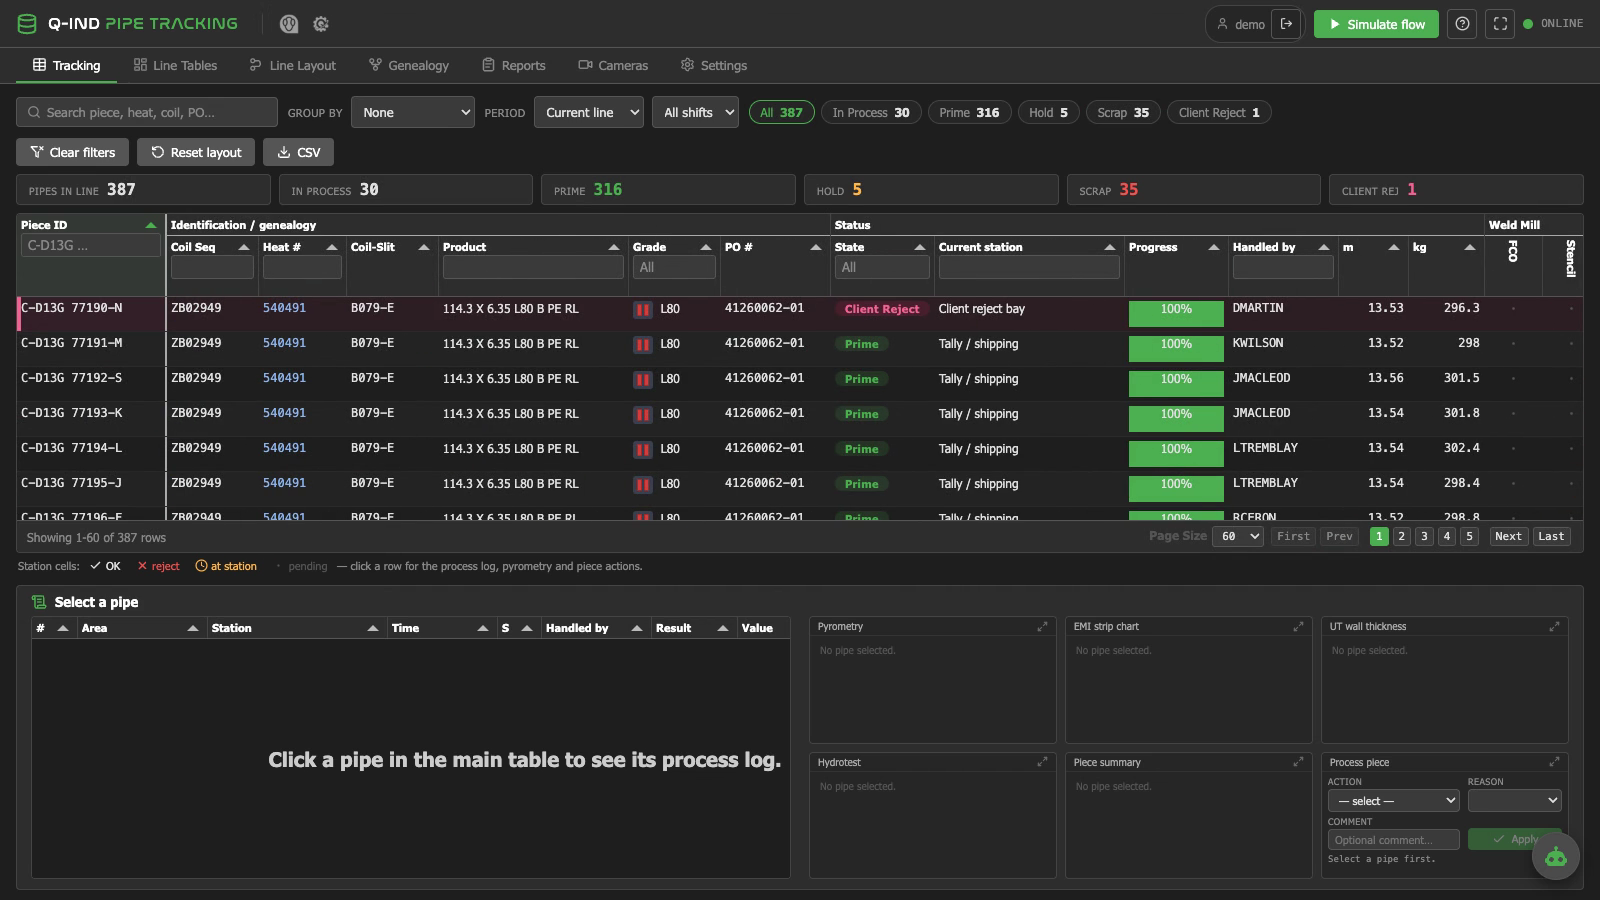Open the Reason dropdown
1600x900 pixels.
click(1514, 801)
